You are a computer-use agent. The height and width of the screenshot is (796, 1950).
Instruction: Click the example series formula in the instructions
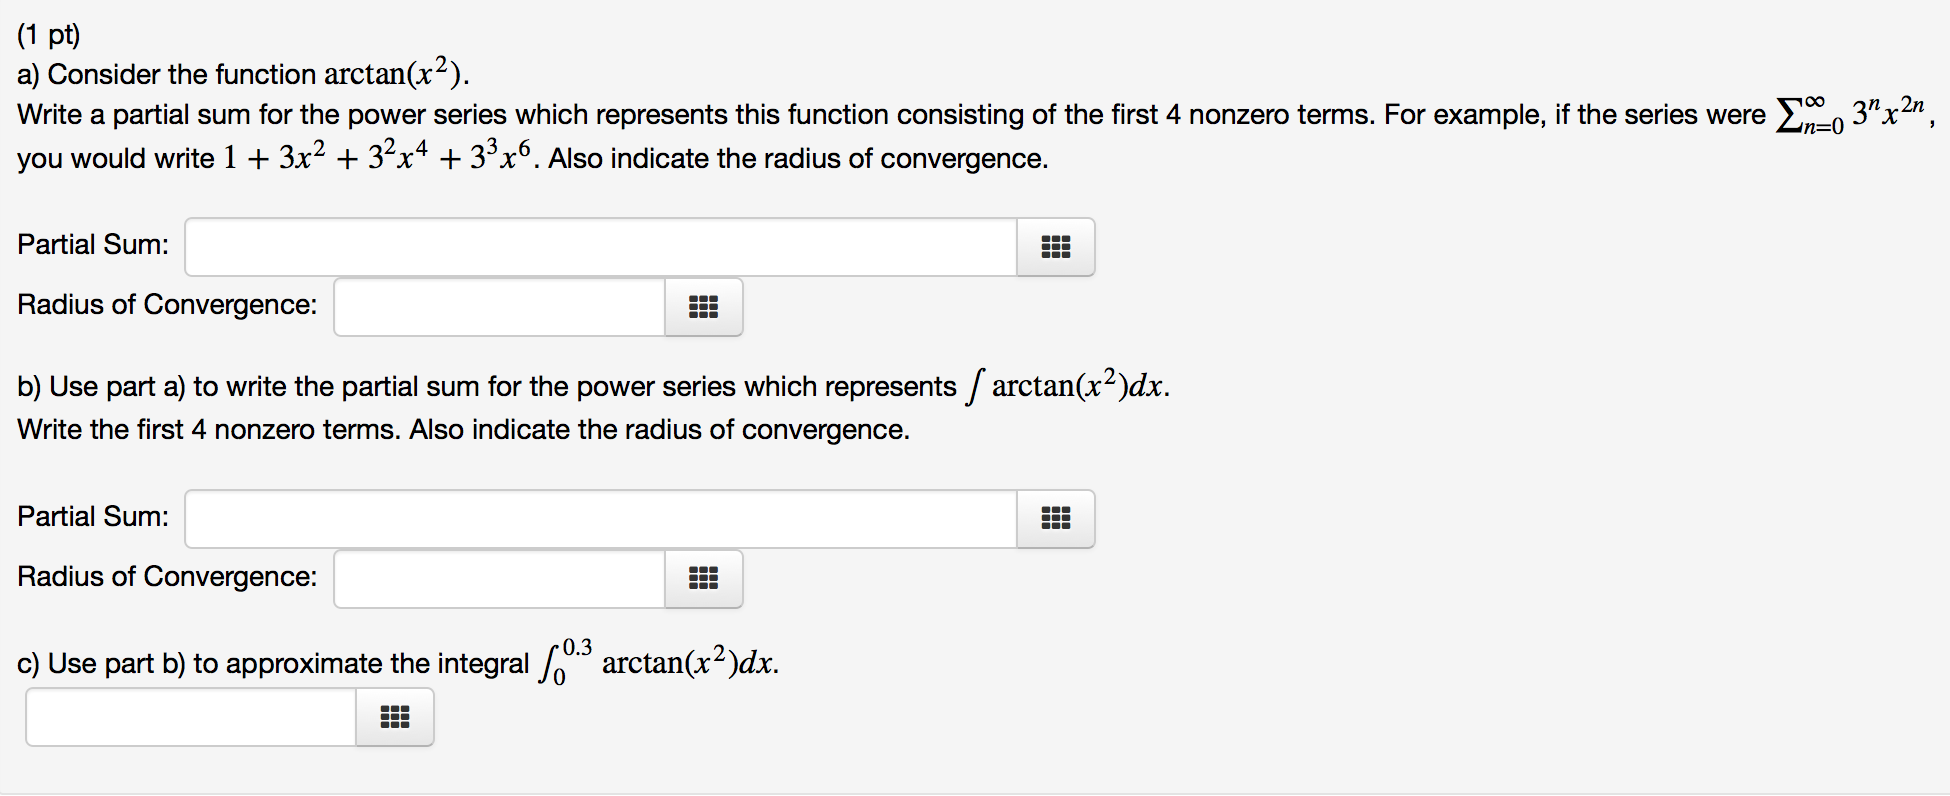(x=1860, y=112)
